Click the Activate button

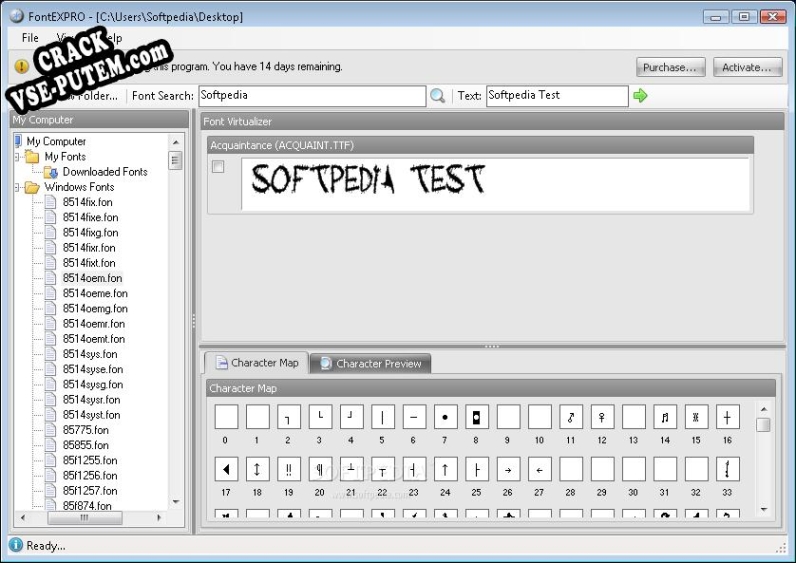(747, 67)
